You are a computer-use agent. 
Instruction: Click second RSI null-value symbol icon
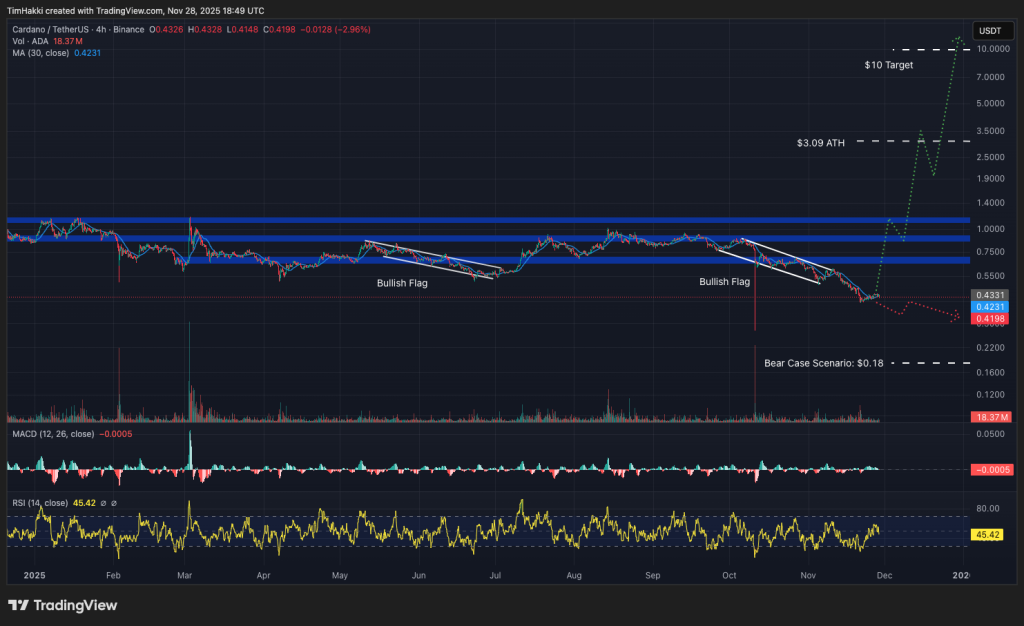click(x=115, y=502)
